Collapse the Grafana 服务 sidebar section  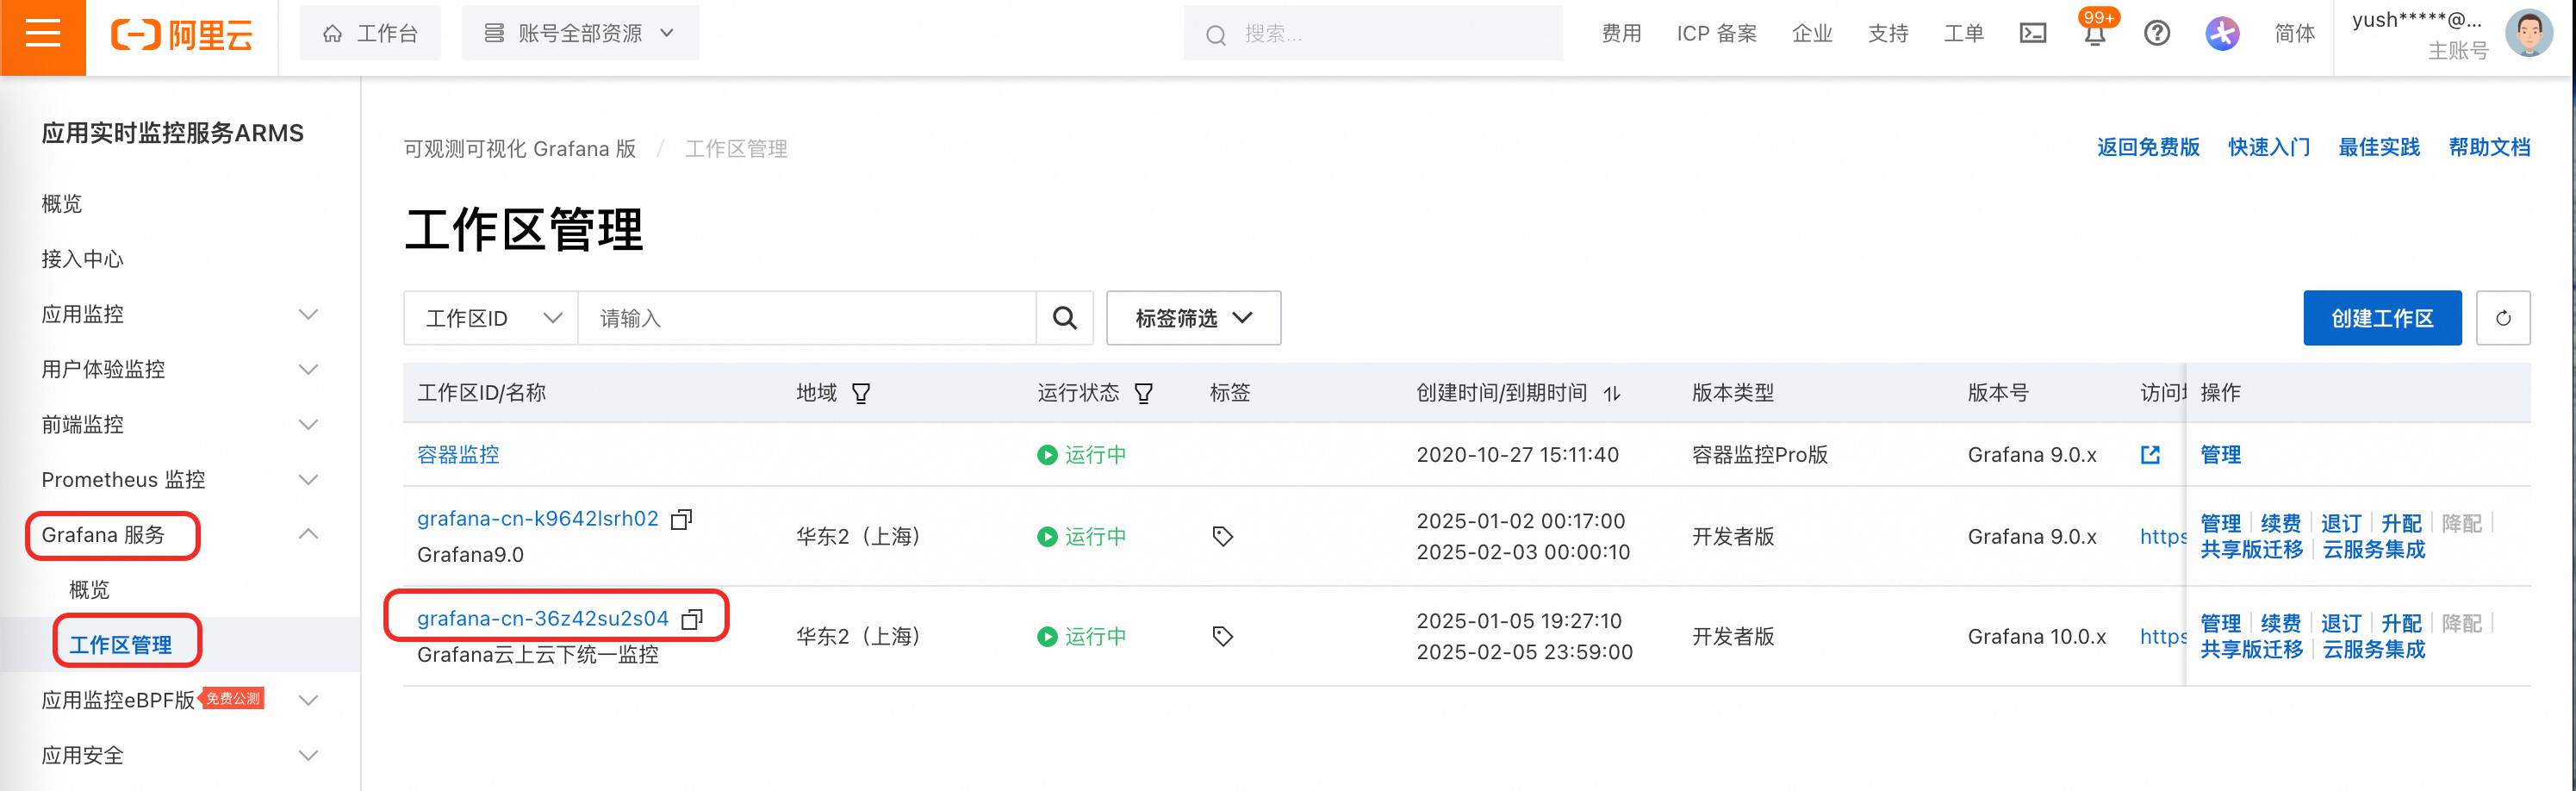pos(308,534)
